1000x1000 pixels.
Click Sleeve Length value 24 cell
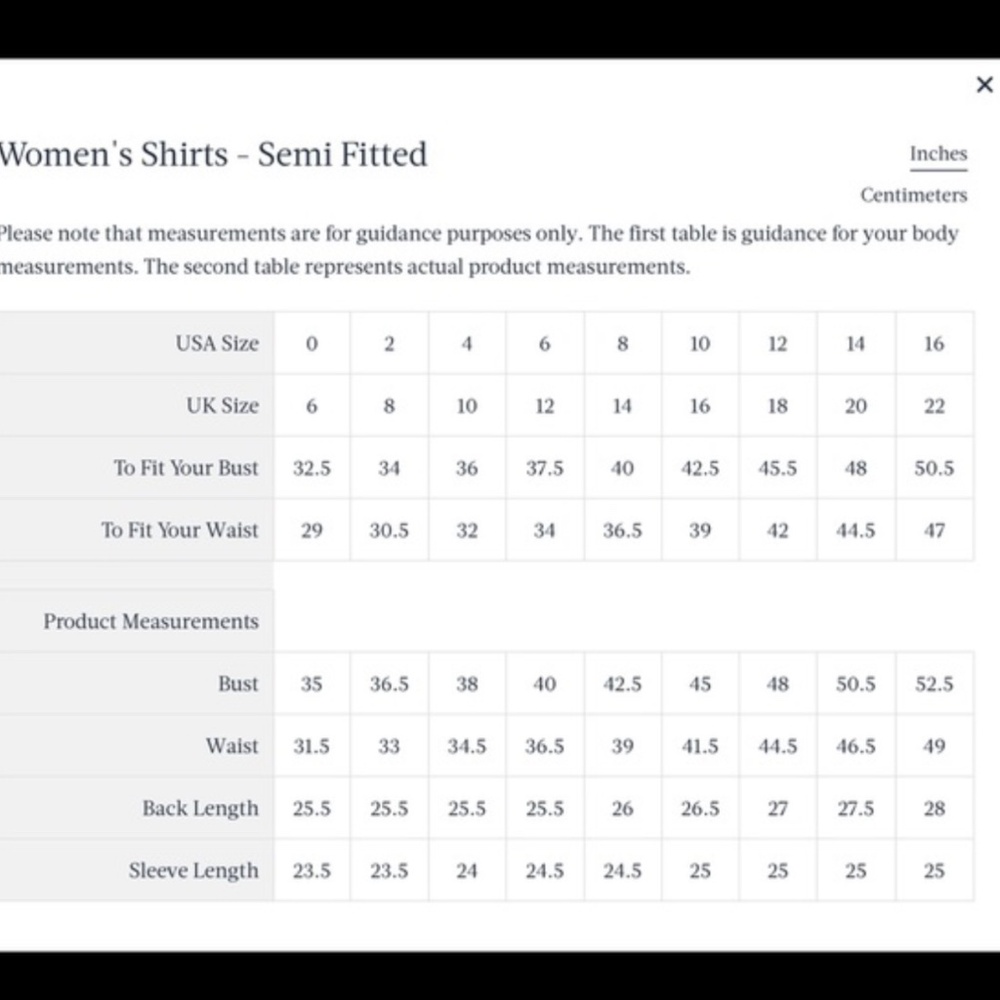pyautogui.click(x=467, y=871)
